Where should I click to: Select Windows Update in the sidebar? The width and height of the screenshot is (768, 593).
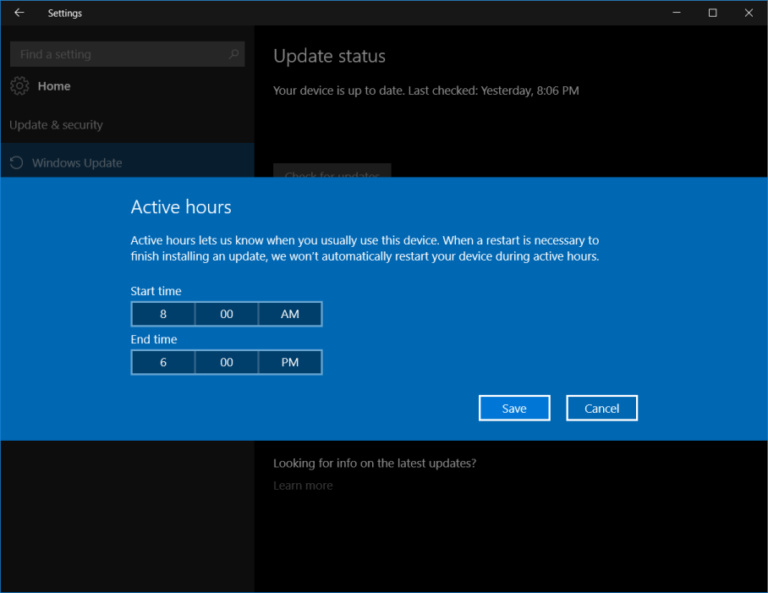tap(77, 163)
